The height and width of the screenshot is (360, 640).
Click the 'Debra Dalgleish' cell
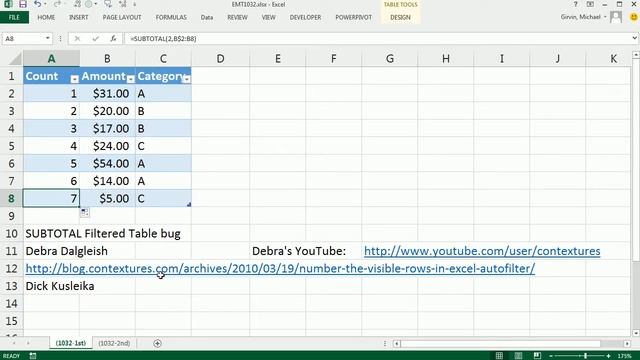[x=67, y=251]
